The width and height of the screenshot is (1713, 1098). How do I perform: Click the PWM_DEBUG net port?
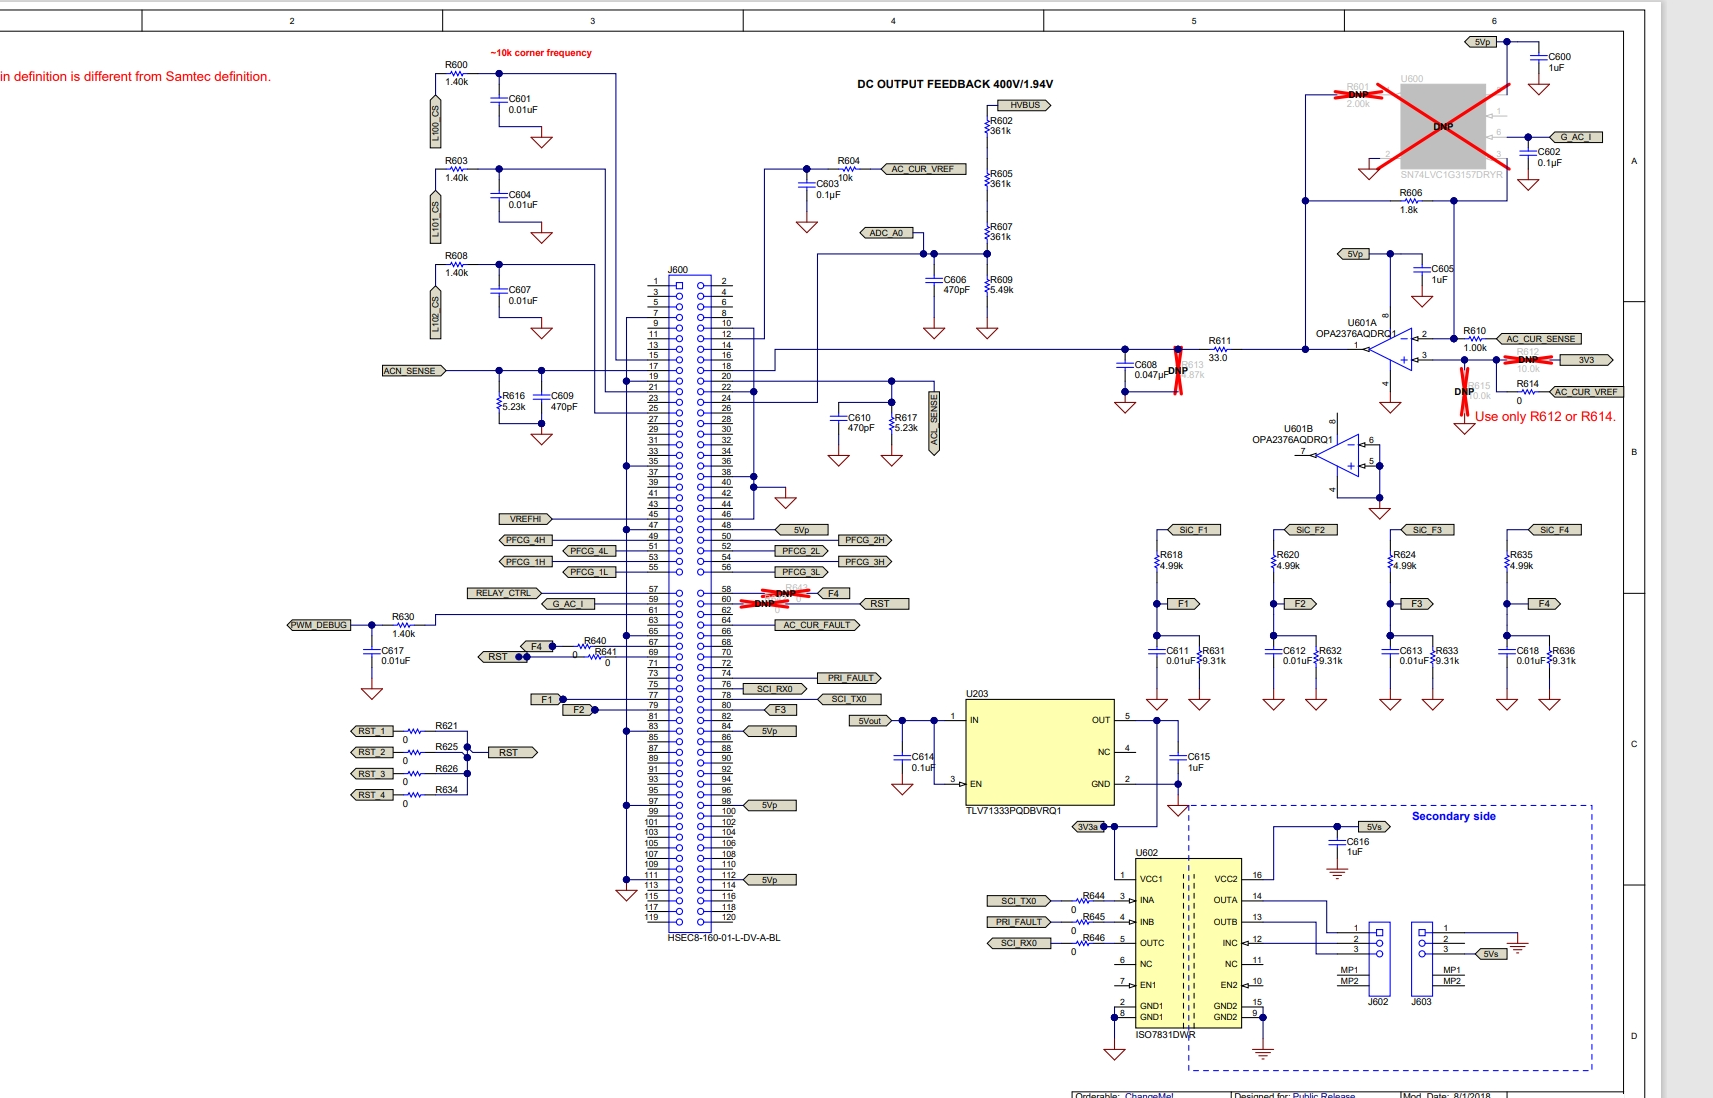point(319,625)
